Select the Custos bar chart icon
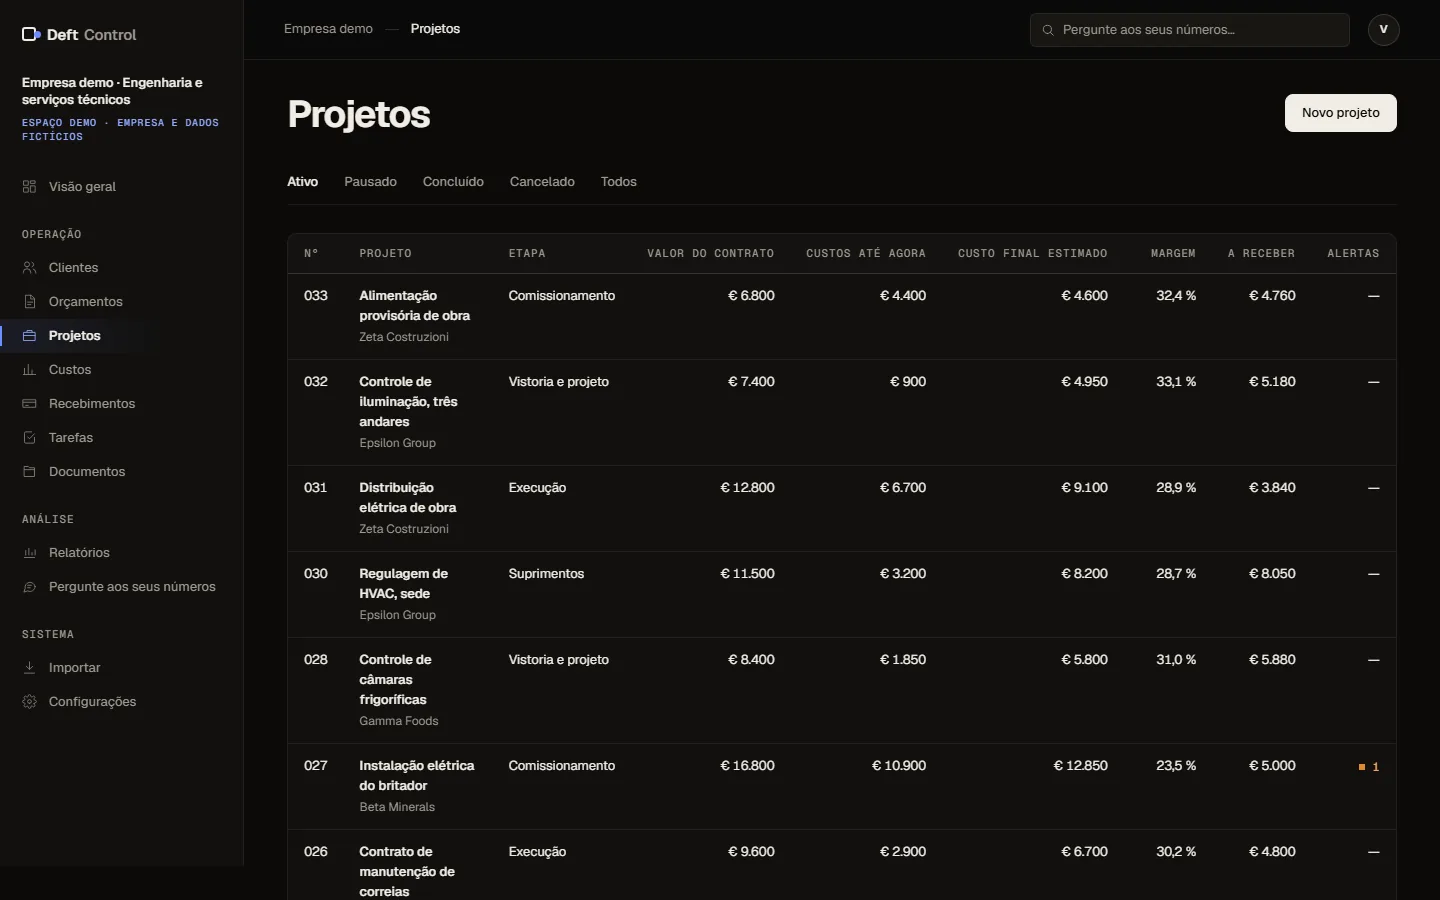The height and width of the screenshot is (900, 1440). click(x=29, y=370)
